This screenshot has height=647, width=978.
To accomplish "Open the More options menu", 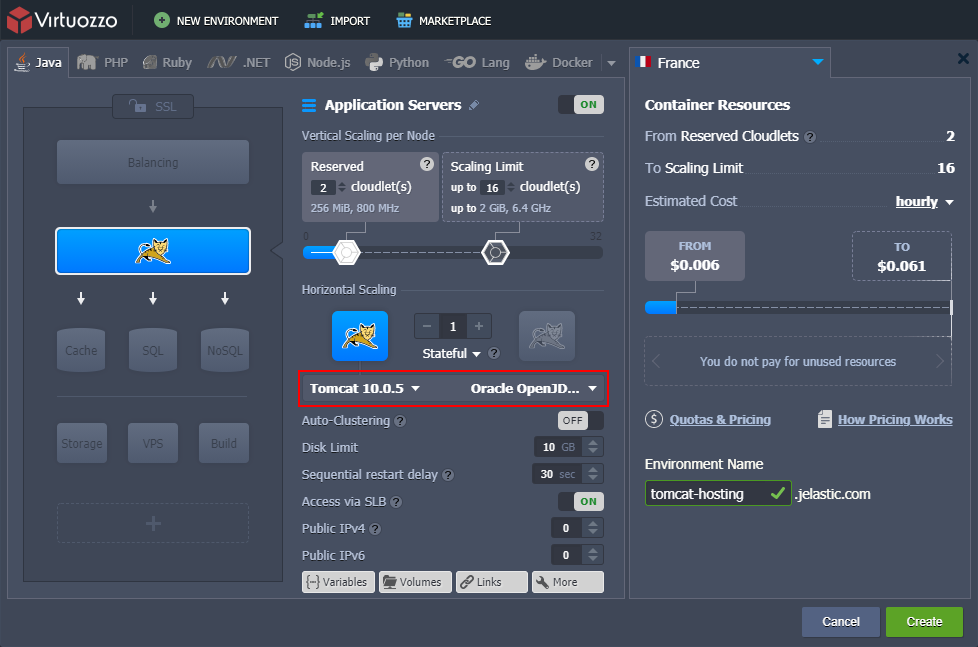I will point(568,581).
